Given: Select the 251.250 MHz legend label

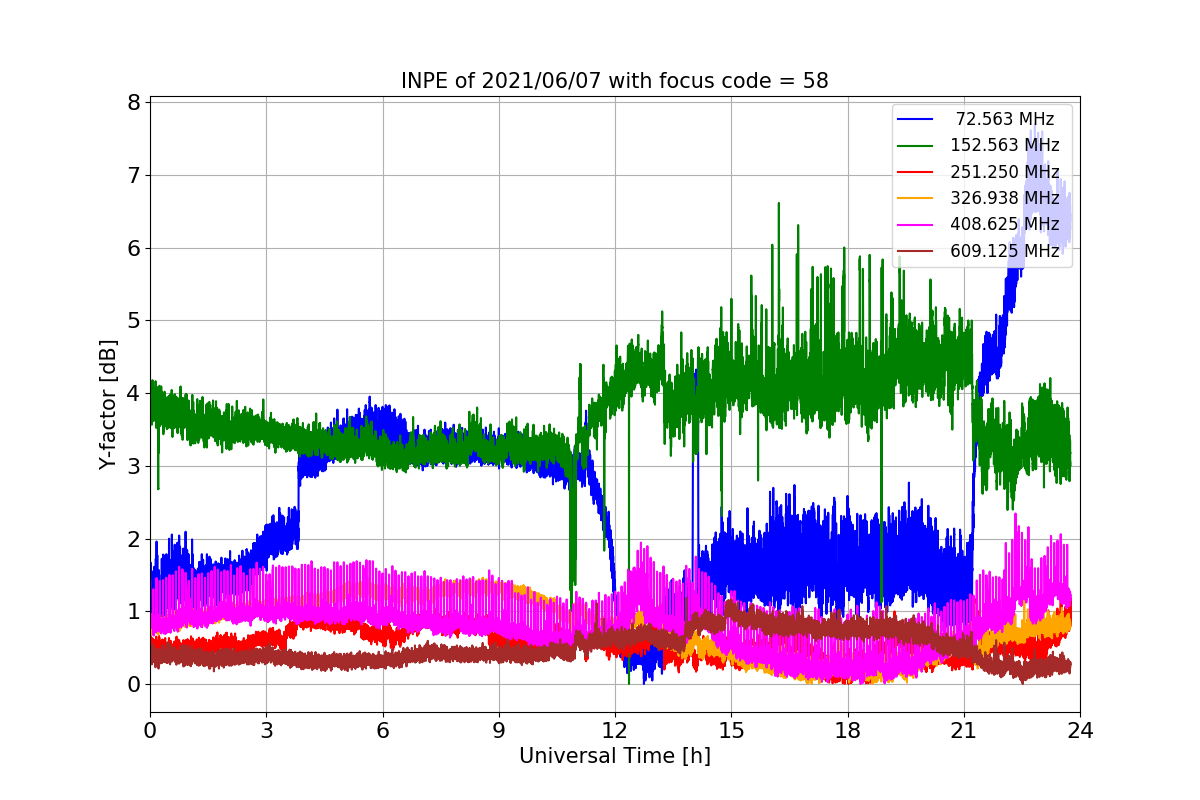Looking at the screenshot, I should tap(1004, 172).
